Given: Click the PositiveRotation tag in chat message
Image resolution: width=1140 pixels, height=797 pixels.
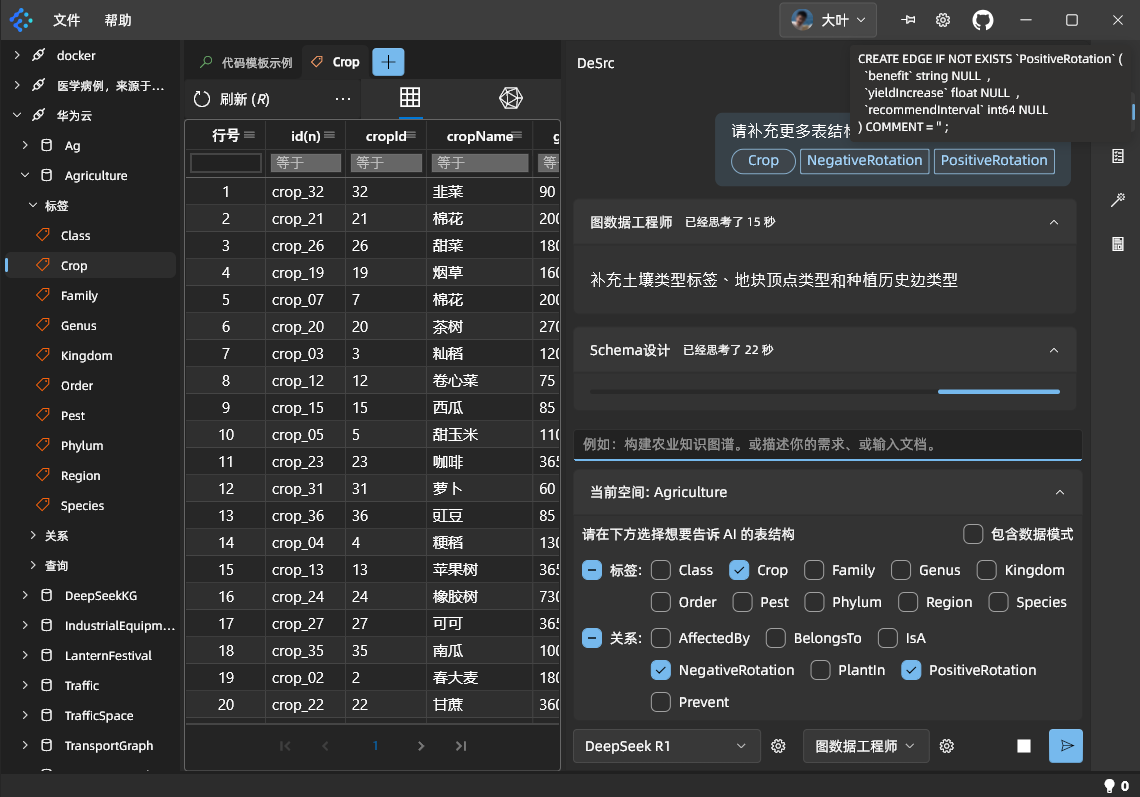Looking at the screenshot, I should click(x=994, y=161).
